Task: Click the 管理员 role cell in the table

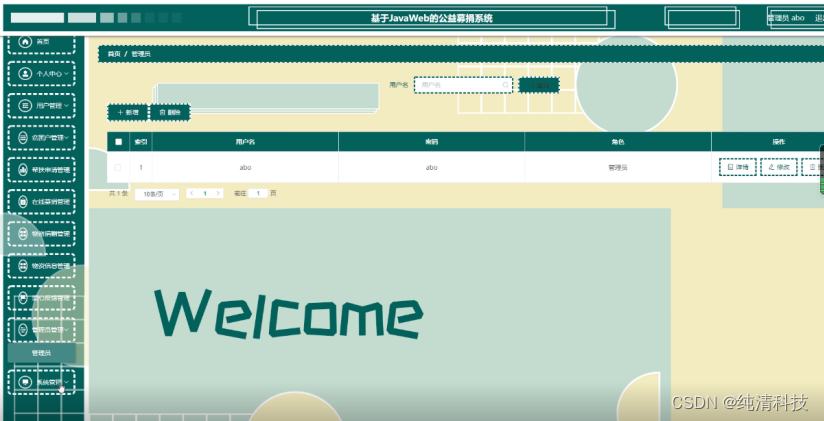Action: click(618, 168)
